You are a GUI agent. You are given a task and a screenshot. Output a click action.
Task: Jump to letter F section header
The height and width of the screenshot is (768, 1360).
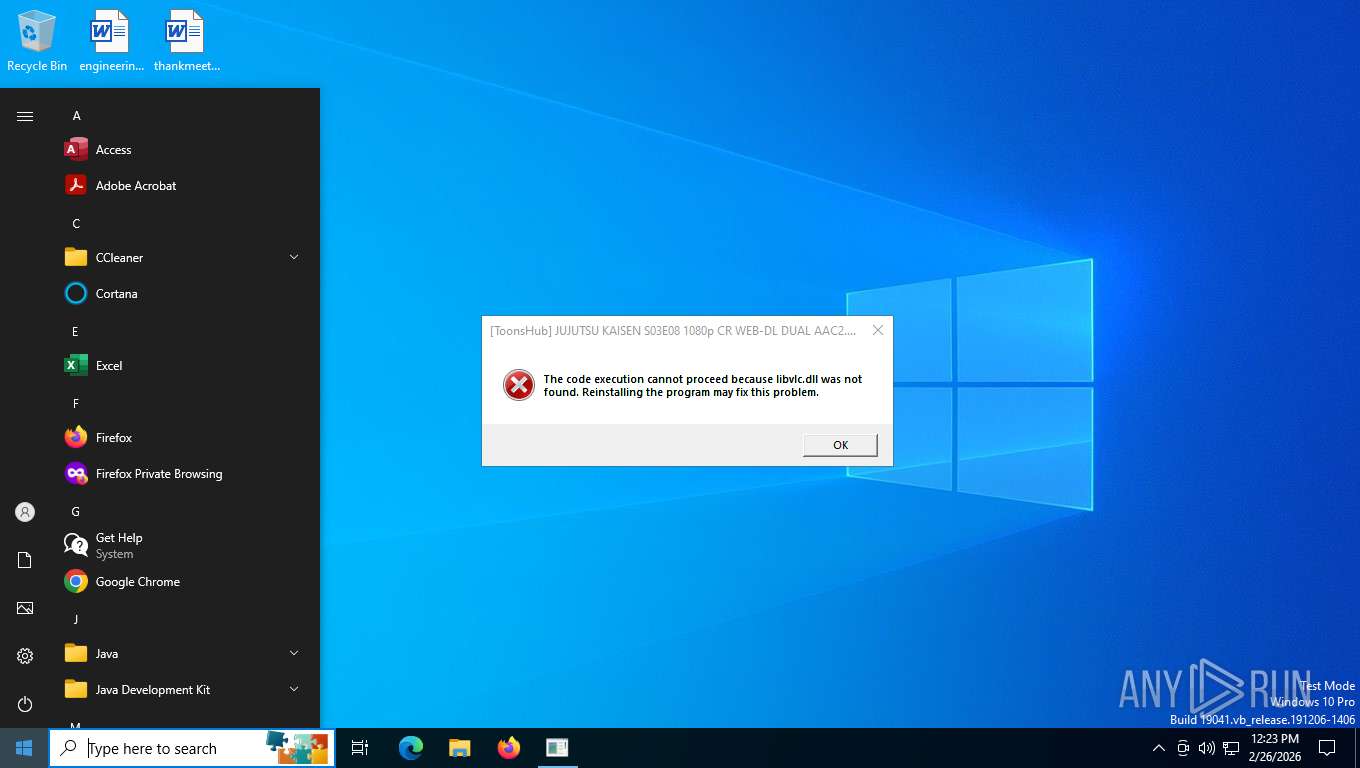[75, 404]
